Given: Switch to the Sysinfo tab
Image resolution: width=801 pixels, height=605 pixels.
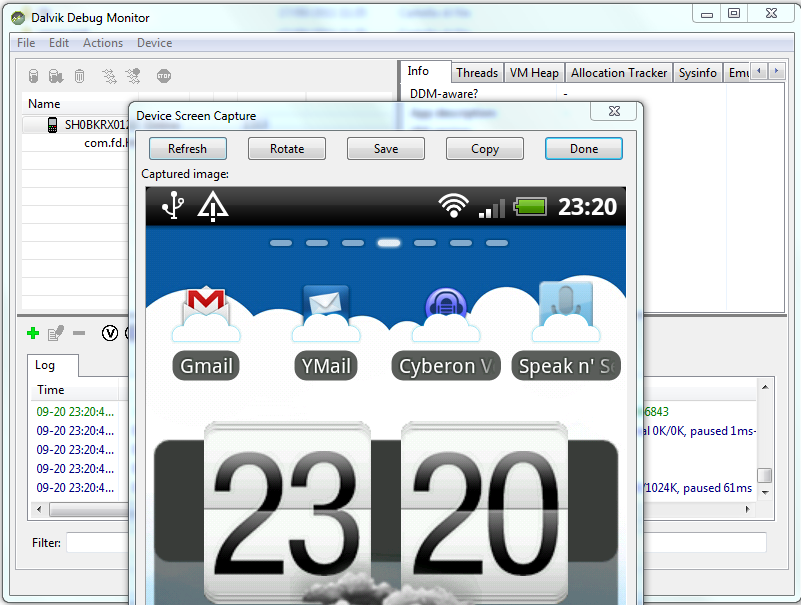Looking at the screenshot, I should pos(698,73).
